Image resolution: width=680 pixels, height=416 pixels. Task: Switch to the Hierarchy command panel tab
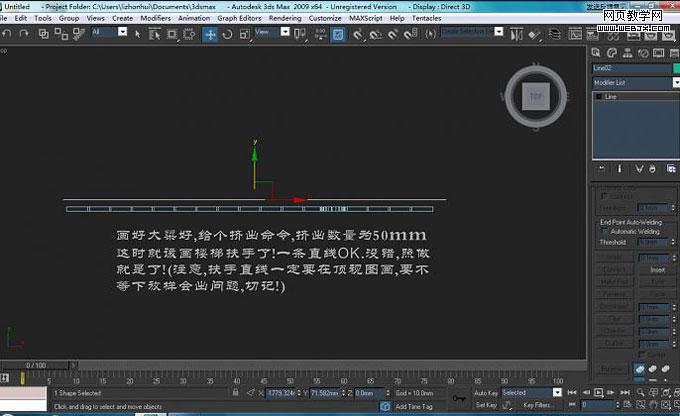pyautogui.click(x=628, y=53)
